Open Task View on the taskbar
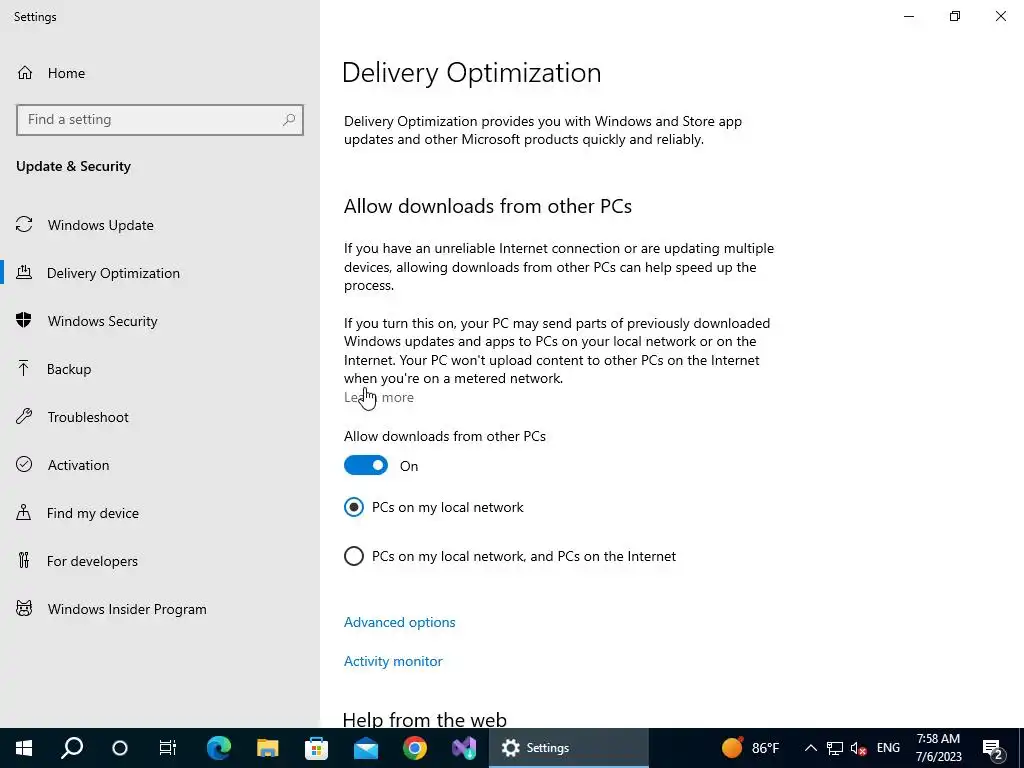The width and height of the screenshot is (1024, 768). pos(168,748)
